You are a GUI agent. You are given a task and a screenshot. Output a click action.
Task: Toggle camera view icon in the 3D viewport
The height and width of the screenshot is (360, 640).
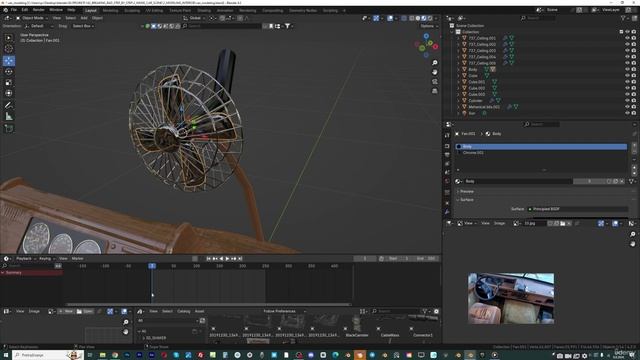tap(435, 82)
